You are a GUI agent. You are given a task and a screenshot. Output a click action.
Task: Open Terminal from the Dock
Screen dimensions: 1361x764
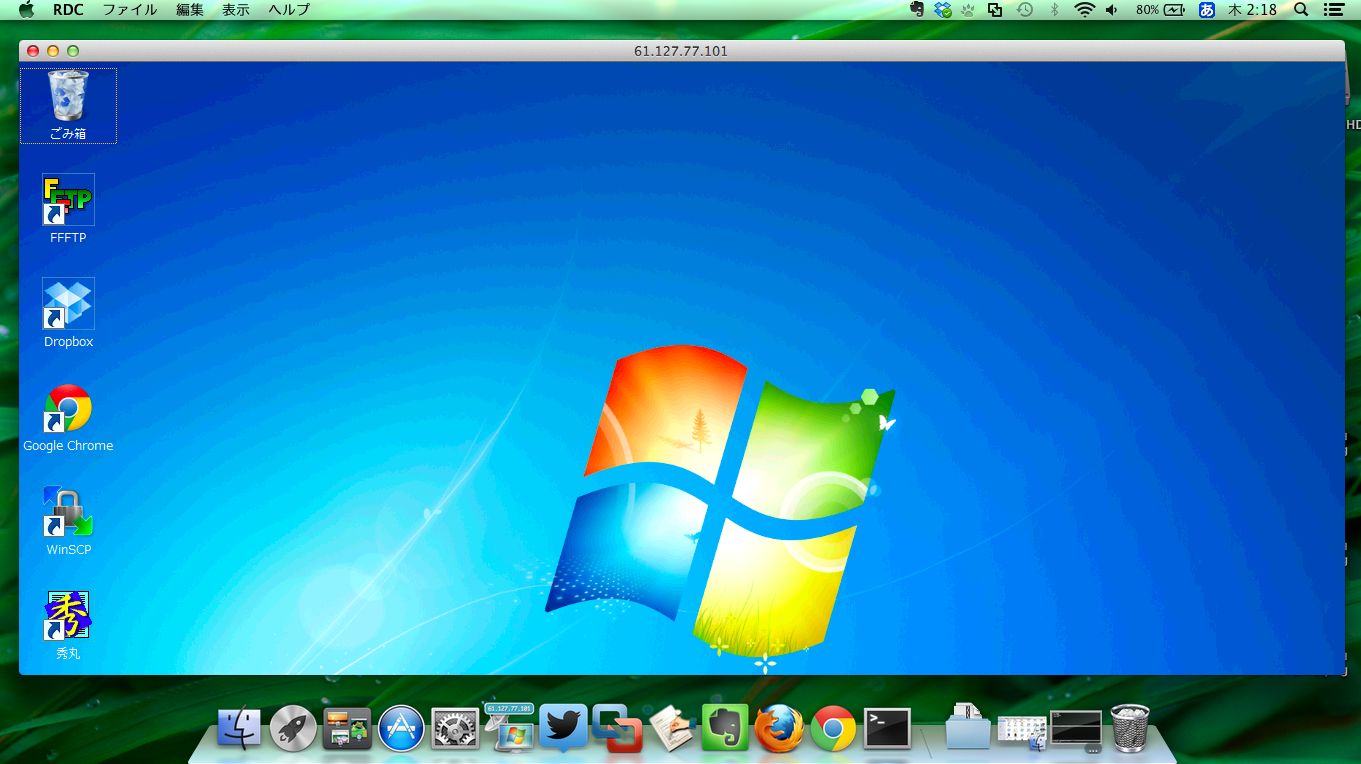click(x=887, y=728)
